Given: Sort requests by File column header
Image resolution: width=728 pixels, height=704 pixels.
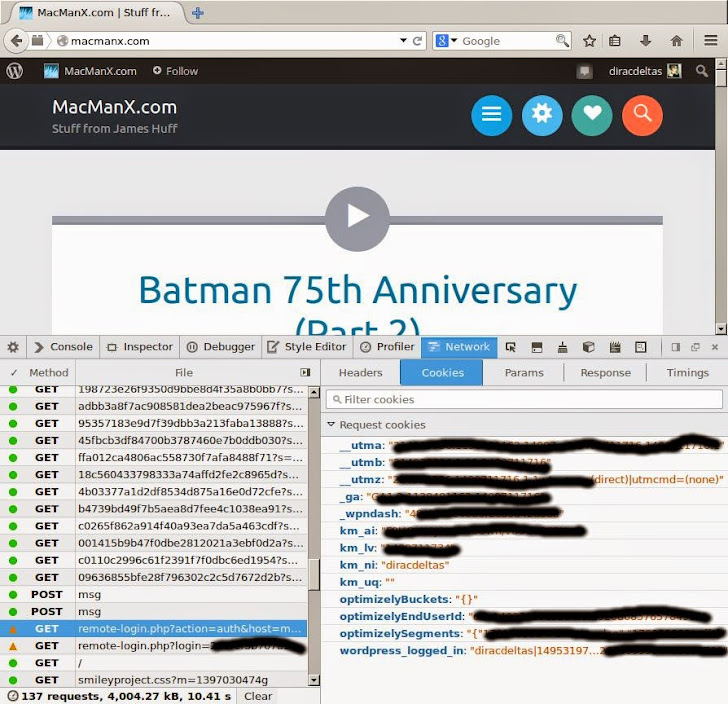Looking at the screenshot, I should pos(184,372).
